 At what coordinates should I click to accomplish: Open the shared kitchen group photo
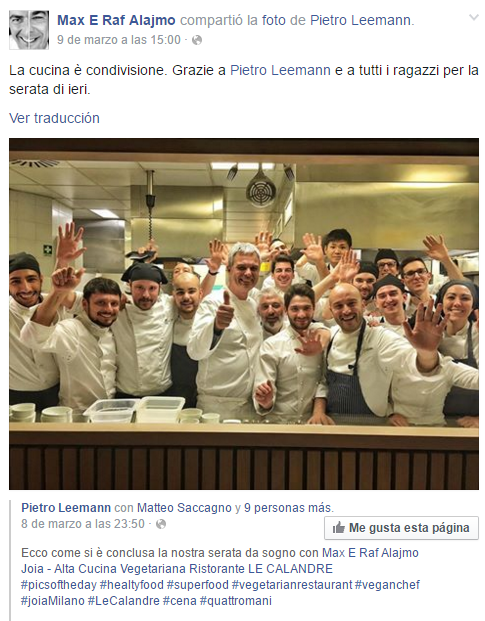click(x=244, y=314)
